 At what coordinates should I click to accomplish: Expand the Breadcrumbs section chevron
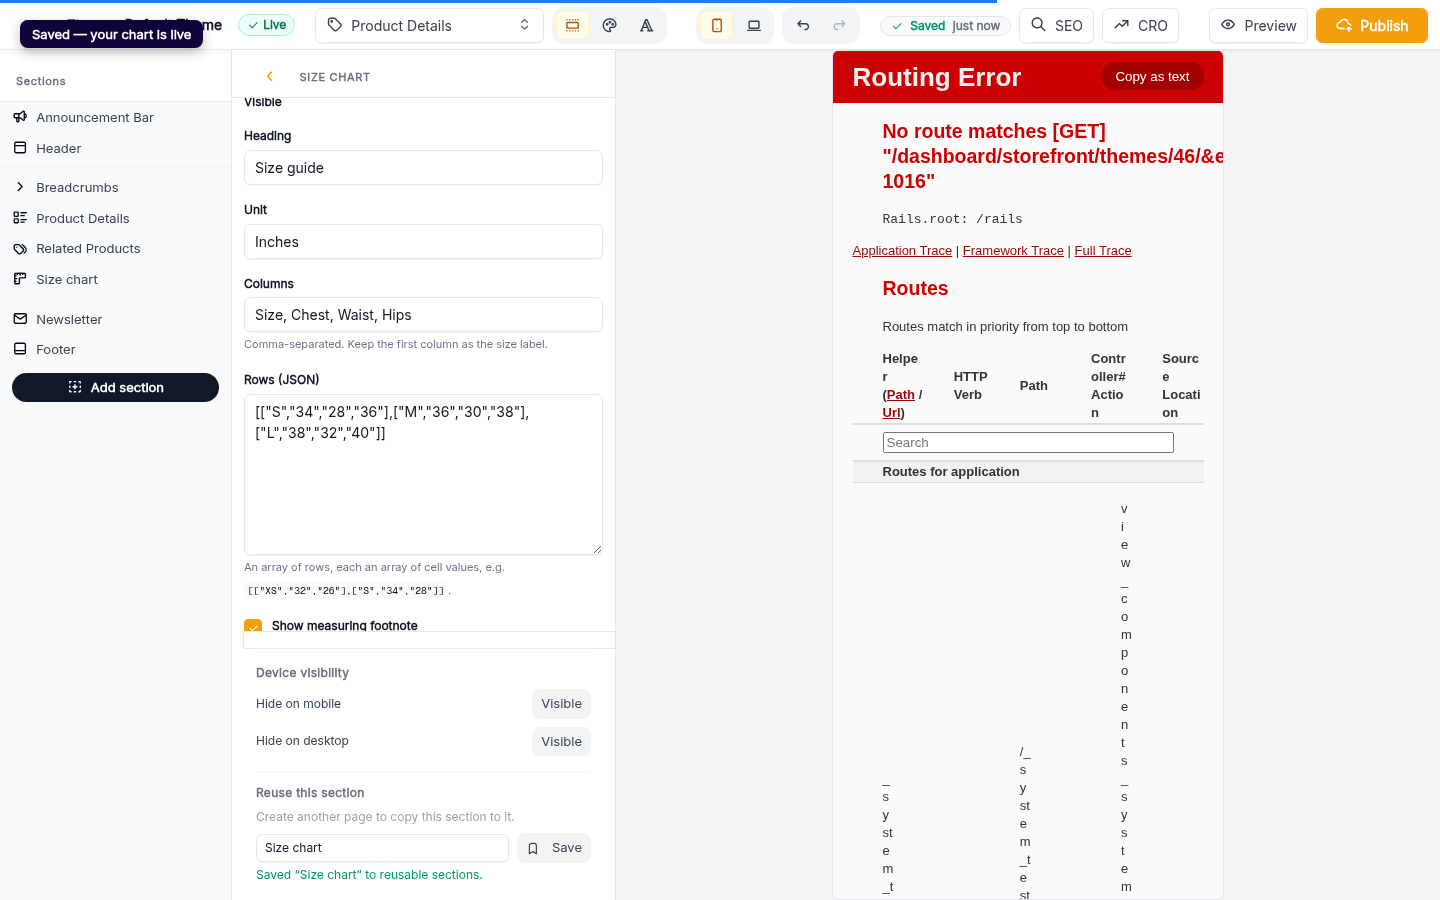click(20, 187)
